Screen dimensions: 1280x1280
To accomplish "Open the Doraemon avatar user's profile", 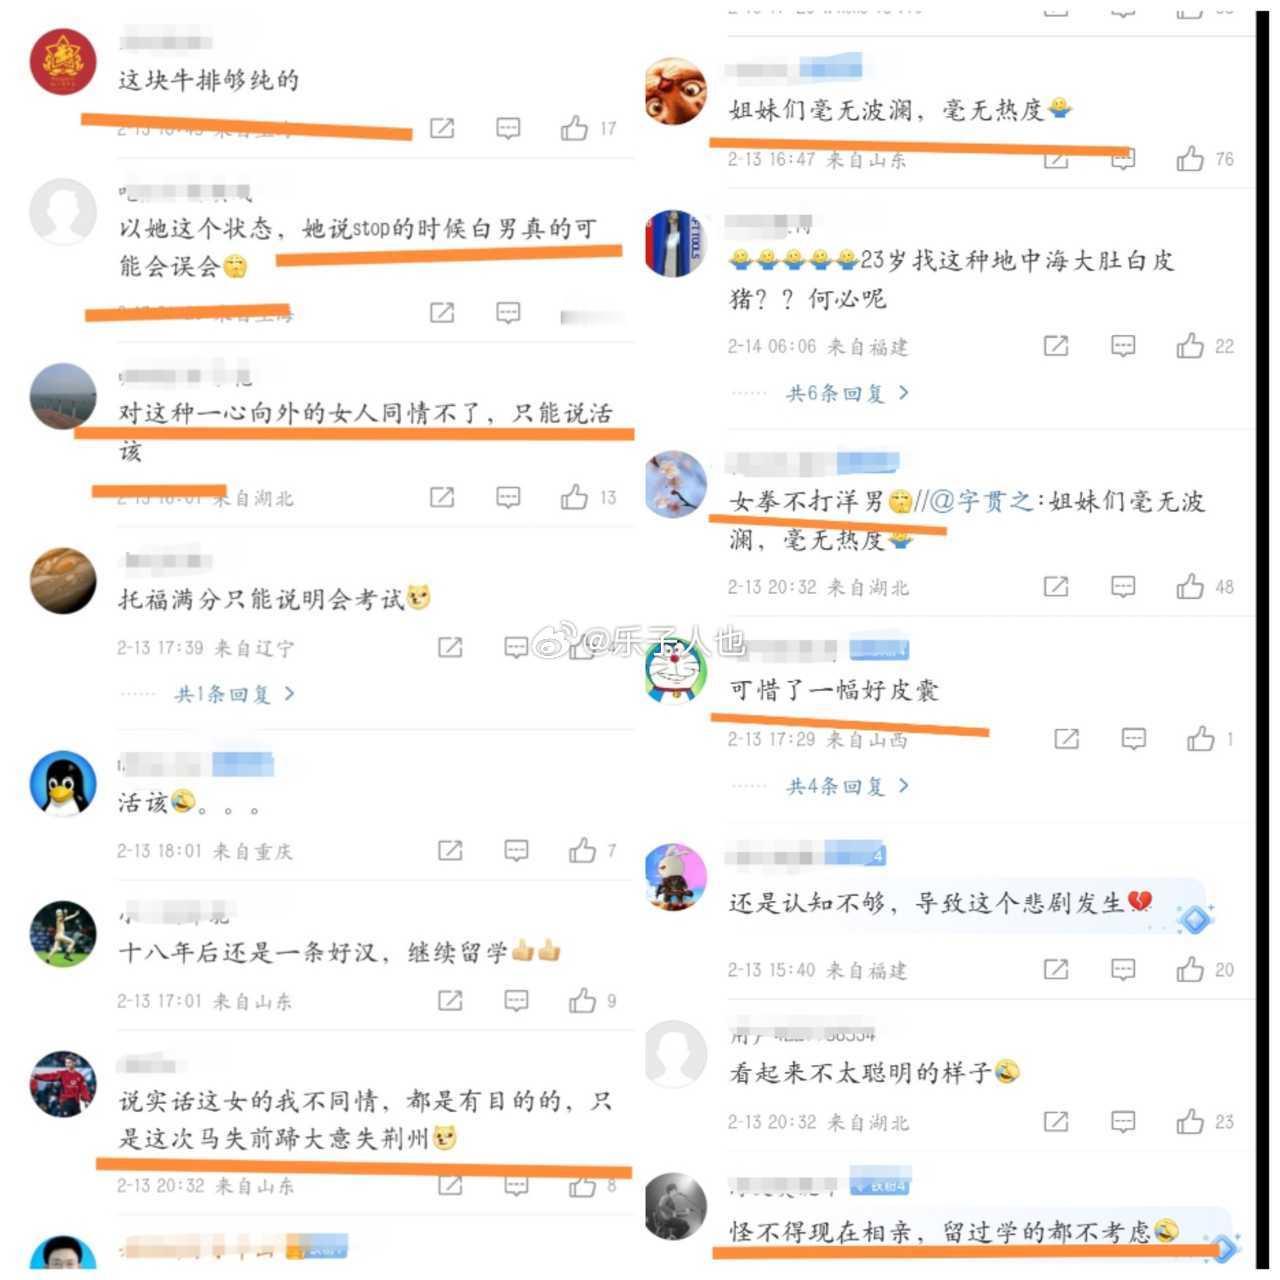I will [676, 670].
